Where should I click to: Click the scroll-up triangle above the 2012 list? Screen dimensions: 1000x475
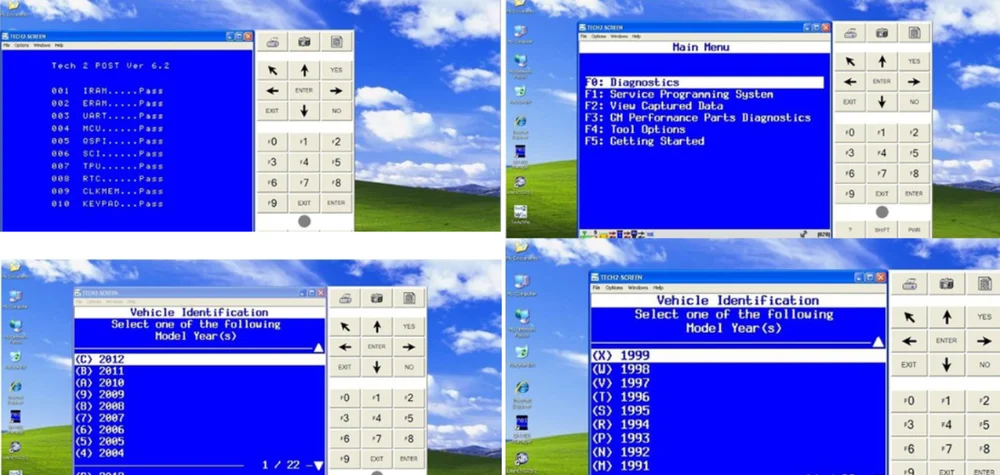(x=318, y=348)
